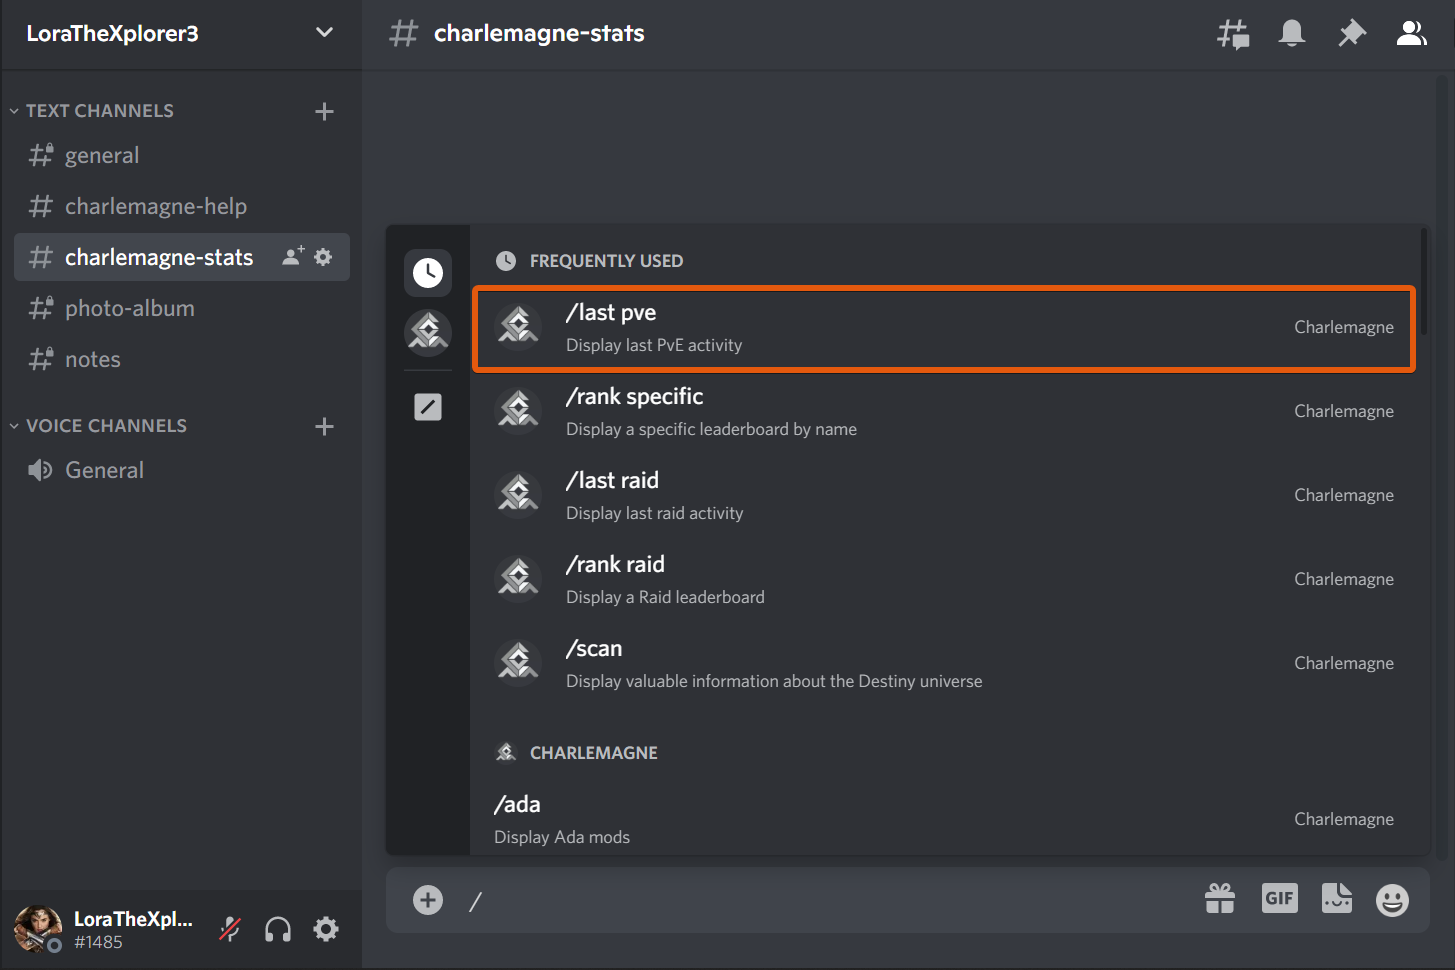Open the emoji picker
This screenshot has height=970, width=1455.
[1392, 900]
